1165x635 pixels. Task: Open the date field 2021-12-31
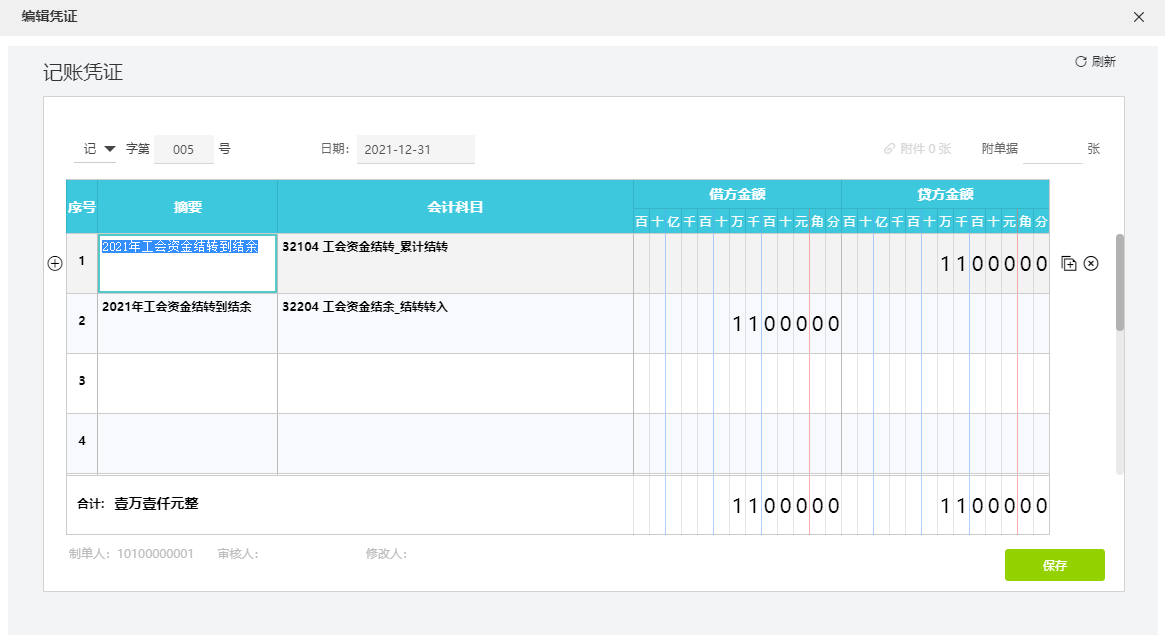click(x=415, y=149)
